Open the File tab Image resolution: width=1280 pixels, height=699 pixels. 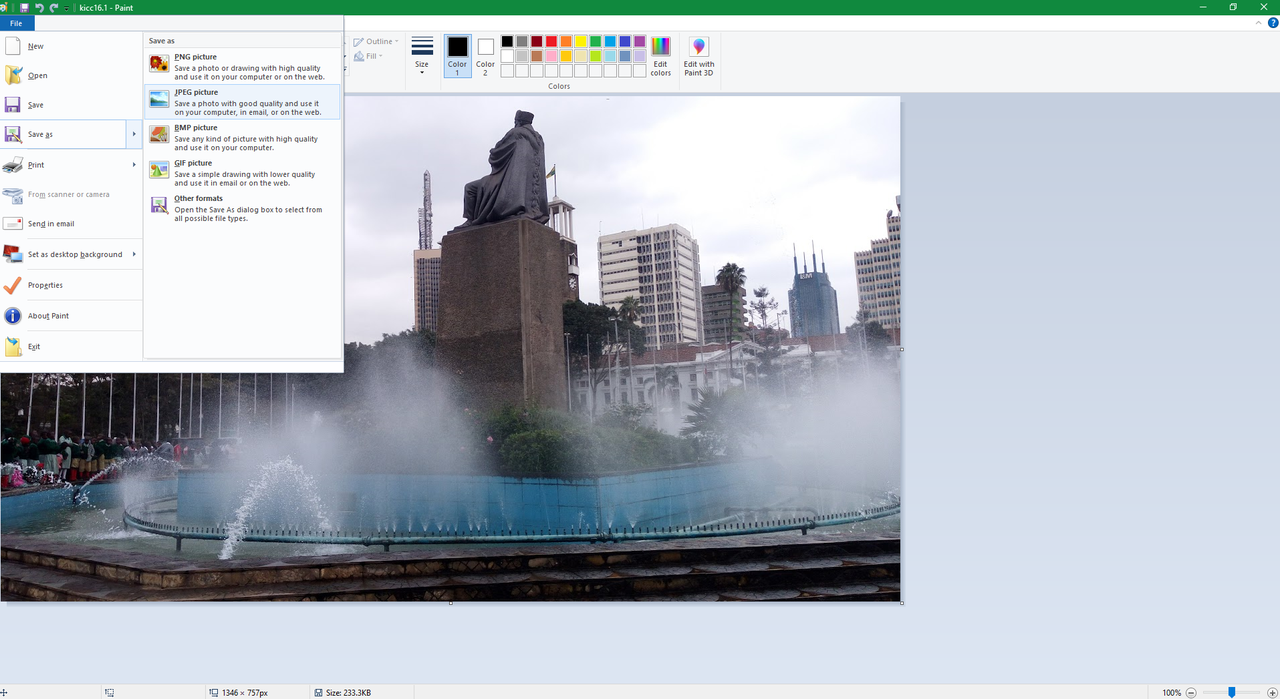(16, 23)
